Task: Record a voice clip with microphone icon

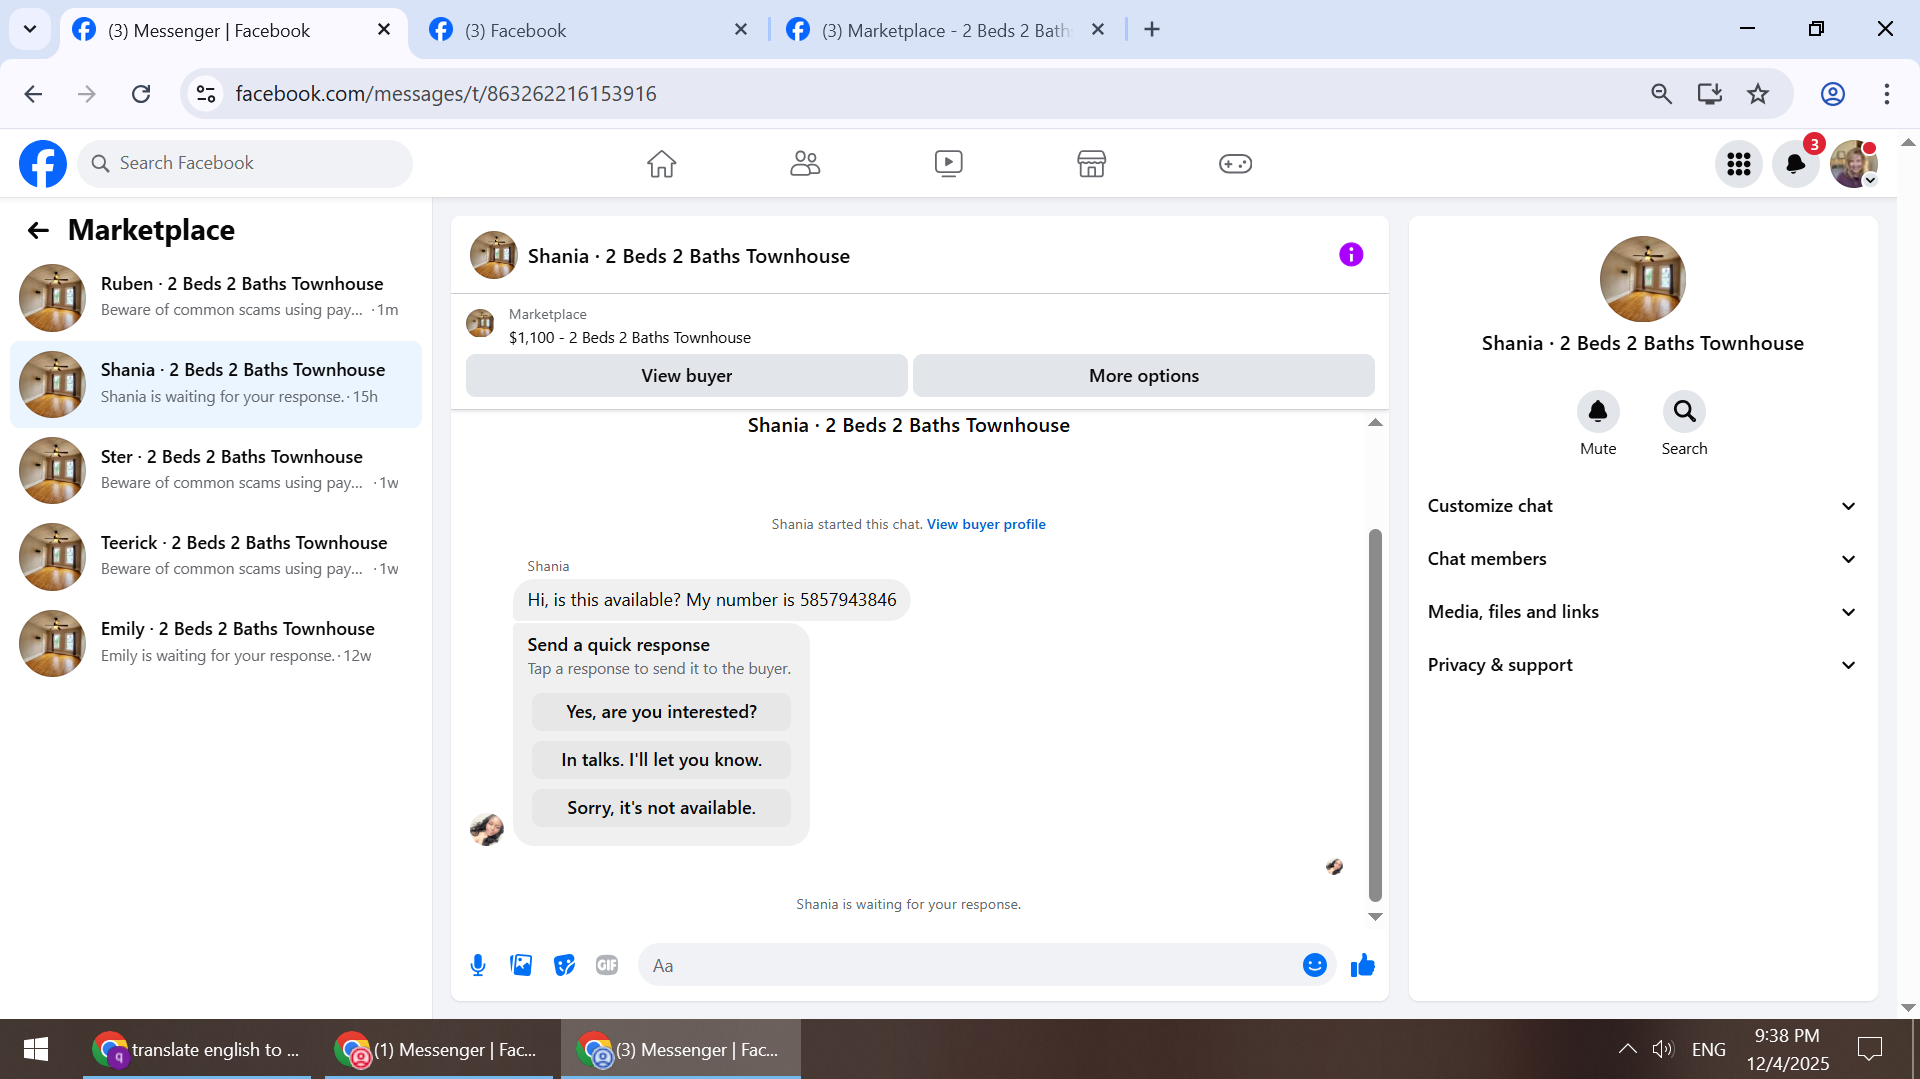Action: pyautogui.click(x=478, y=965)
